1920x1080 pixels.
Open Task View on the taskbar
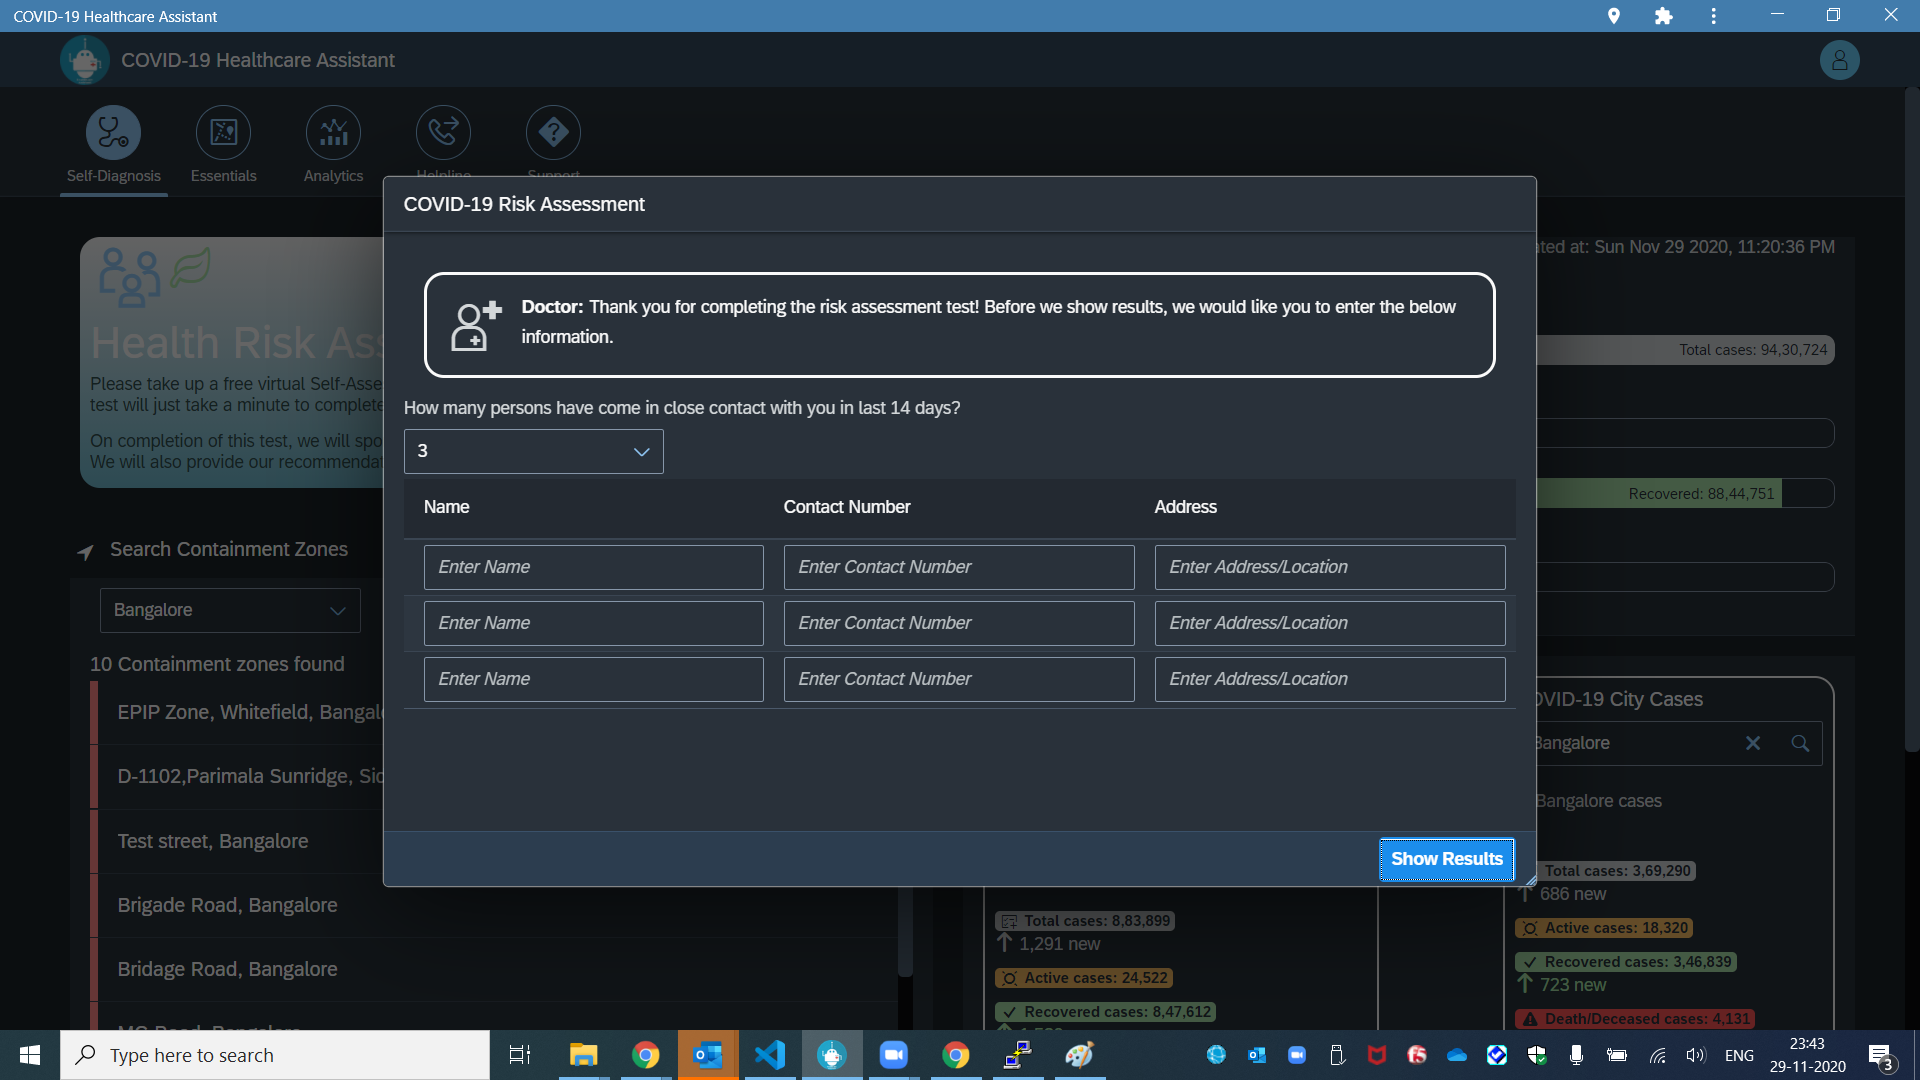click(520, 1055)
